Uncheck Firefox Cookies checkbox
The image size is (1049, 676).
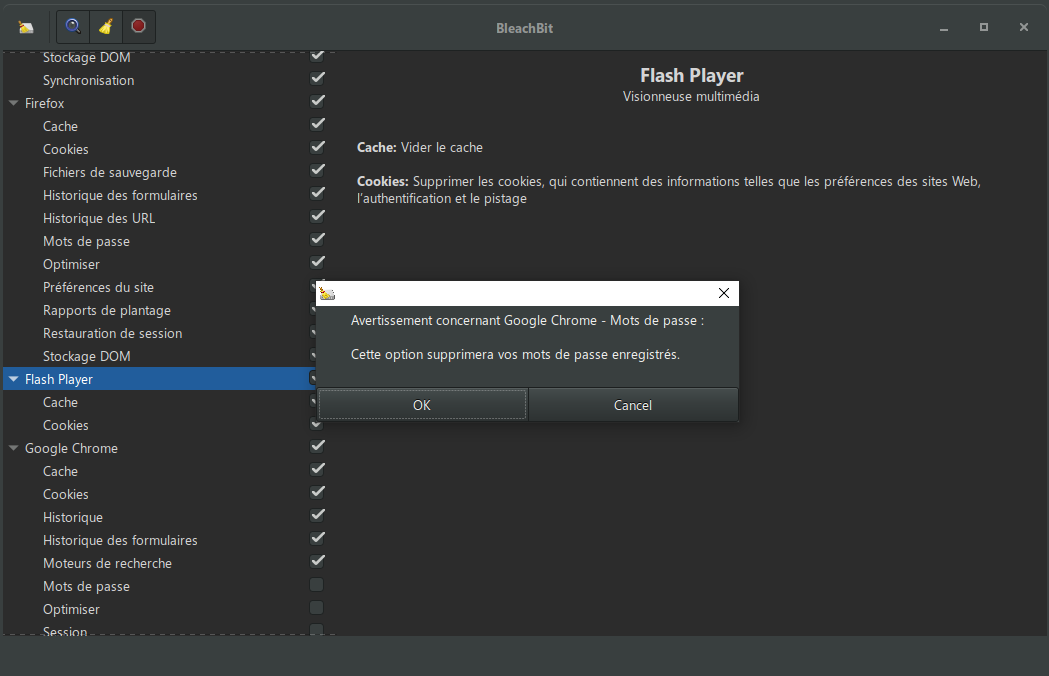tap(317, 147)
